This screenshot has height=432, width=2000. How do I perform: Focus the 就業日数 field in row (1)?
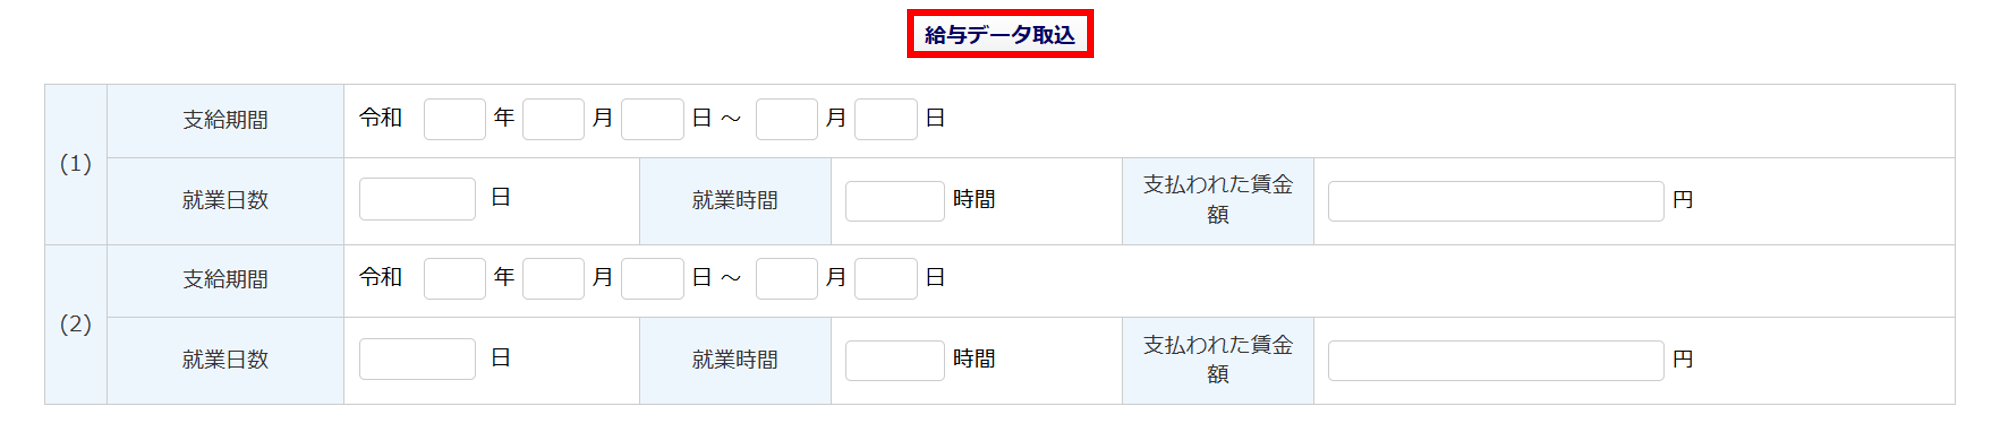pos(417,199)
